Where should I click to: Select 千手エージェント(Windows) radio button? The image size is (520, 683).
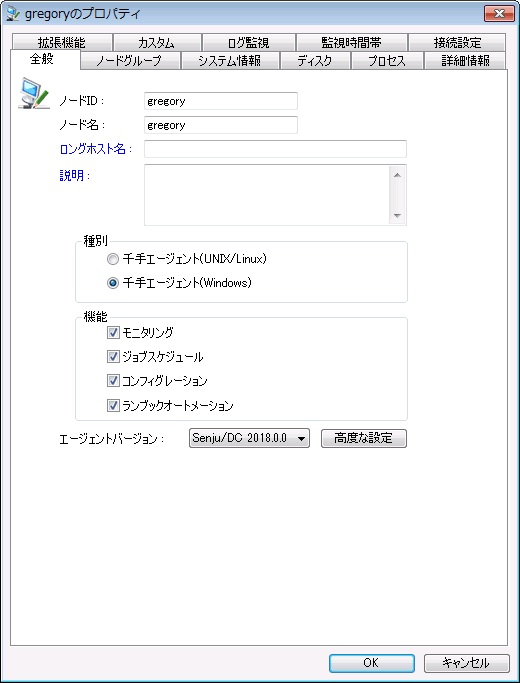(113, 283)
